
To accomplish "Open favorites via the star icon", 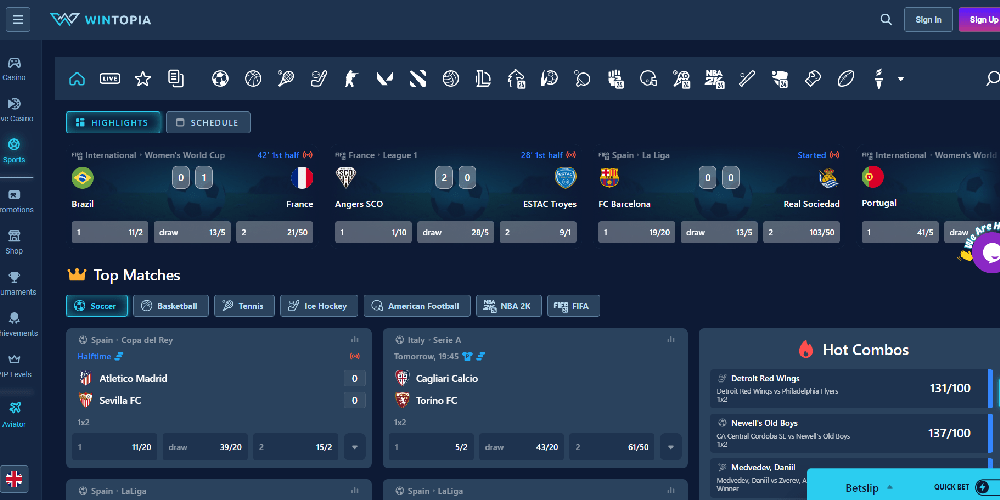I will [x=143, y=78].
